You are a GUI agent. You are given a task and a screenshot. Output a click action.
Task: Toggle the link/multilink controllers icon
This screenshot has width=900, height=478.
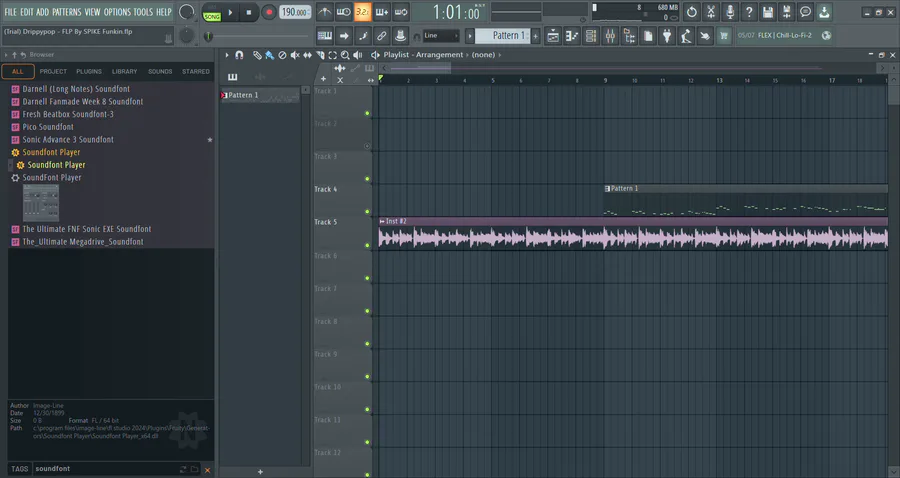pos(382,36)
